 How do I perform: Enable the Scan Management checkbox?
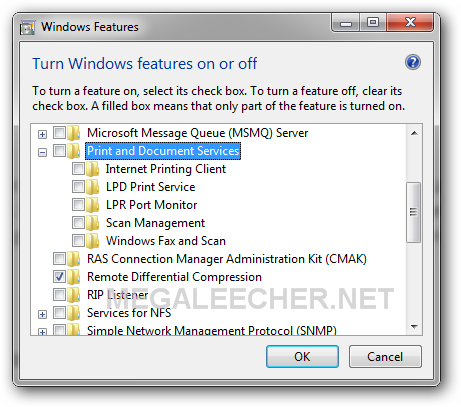pyautogui.click(x=79, y=222)
